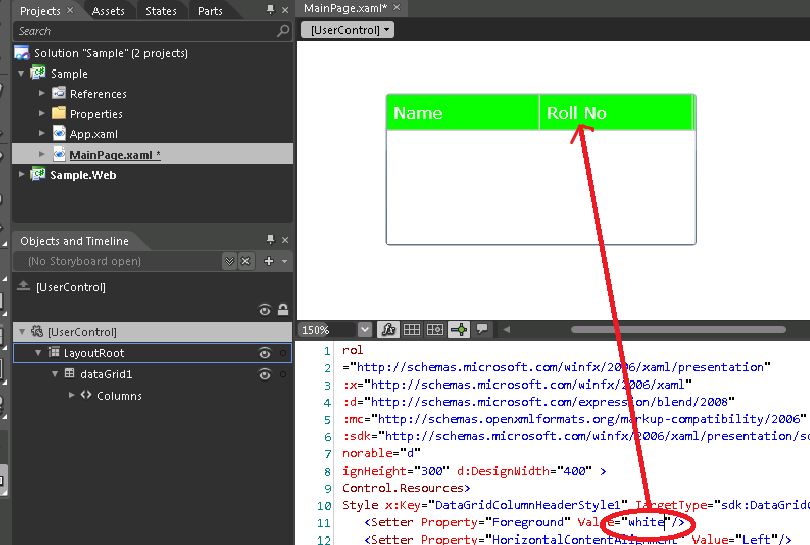
Task: Select dataGrid1 in object tree
Action: tap(106, 374)
